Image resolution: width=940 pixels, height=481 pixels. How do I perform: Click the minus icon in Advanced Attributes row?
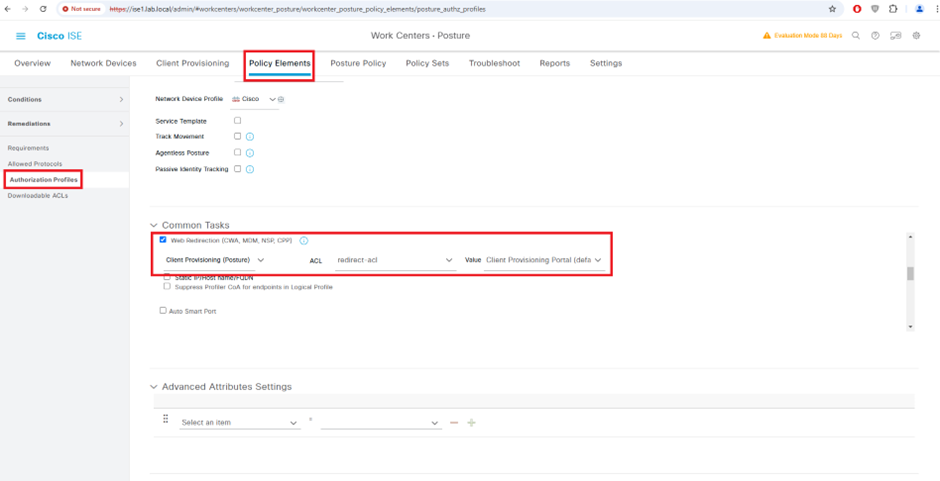[454, 423]
